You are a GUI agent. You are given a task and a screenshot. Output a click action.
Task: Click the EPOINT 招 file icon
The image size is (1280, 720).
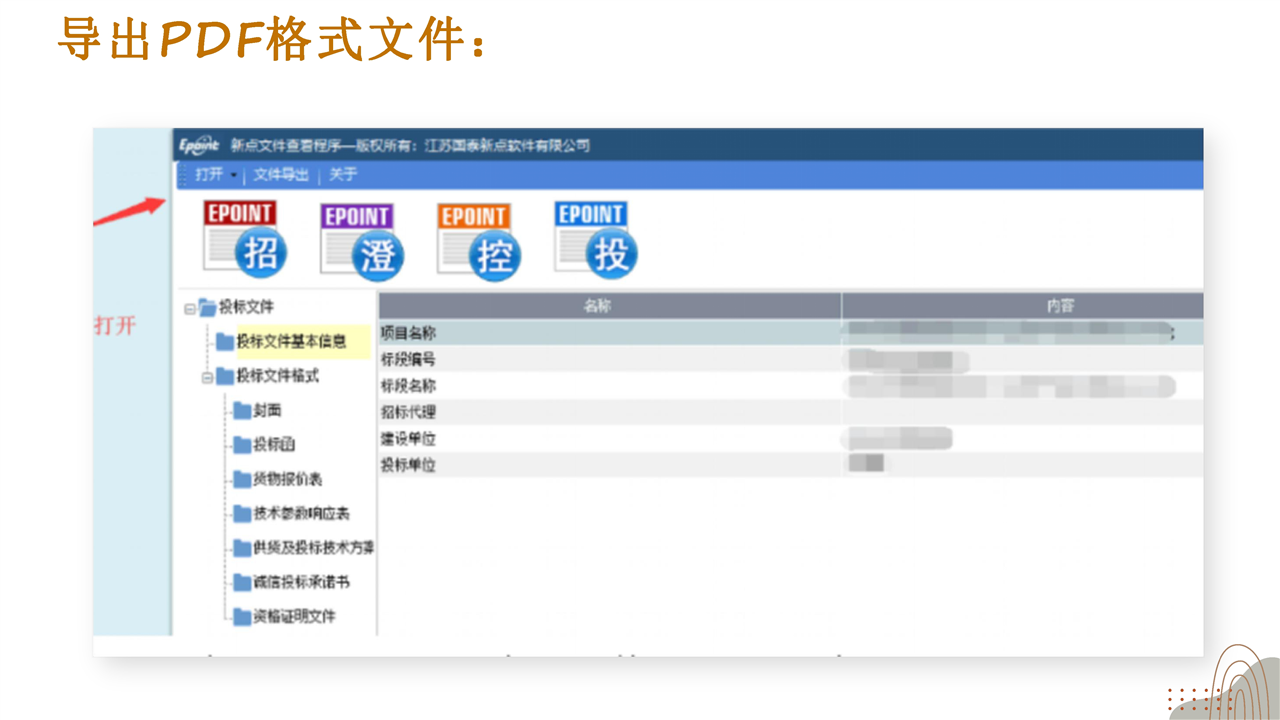tap(245, 239)
